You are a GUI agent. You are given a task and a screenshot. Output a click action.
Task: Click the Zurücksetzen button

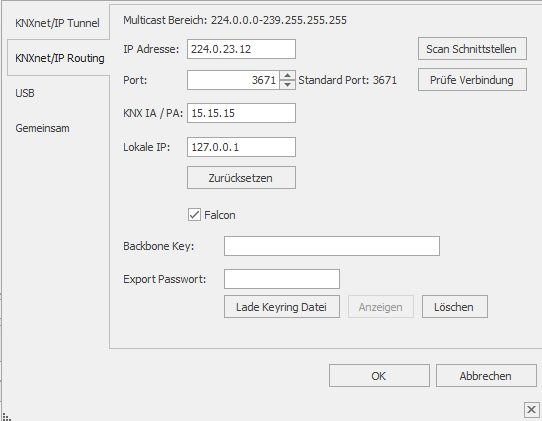pyautogui.click(x=241, y=178)
